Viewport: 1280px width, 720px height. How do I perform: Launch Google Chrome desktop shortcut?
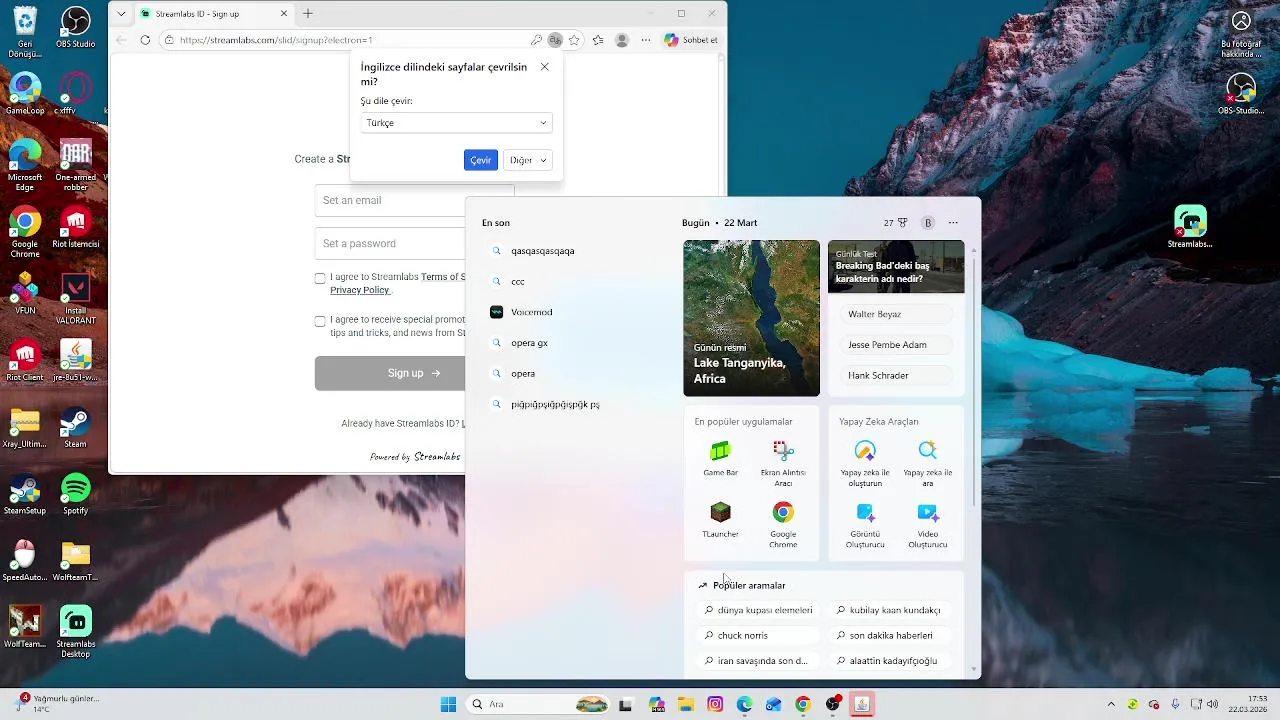point(25,232)
